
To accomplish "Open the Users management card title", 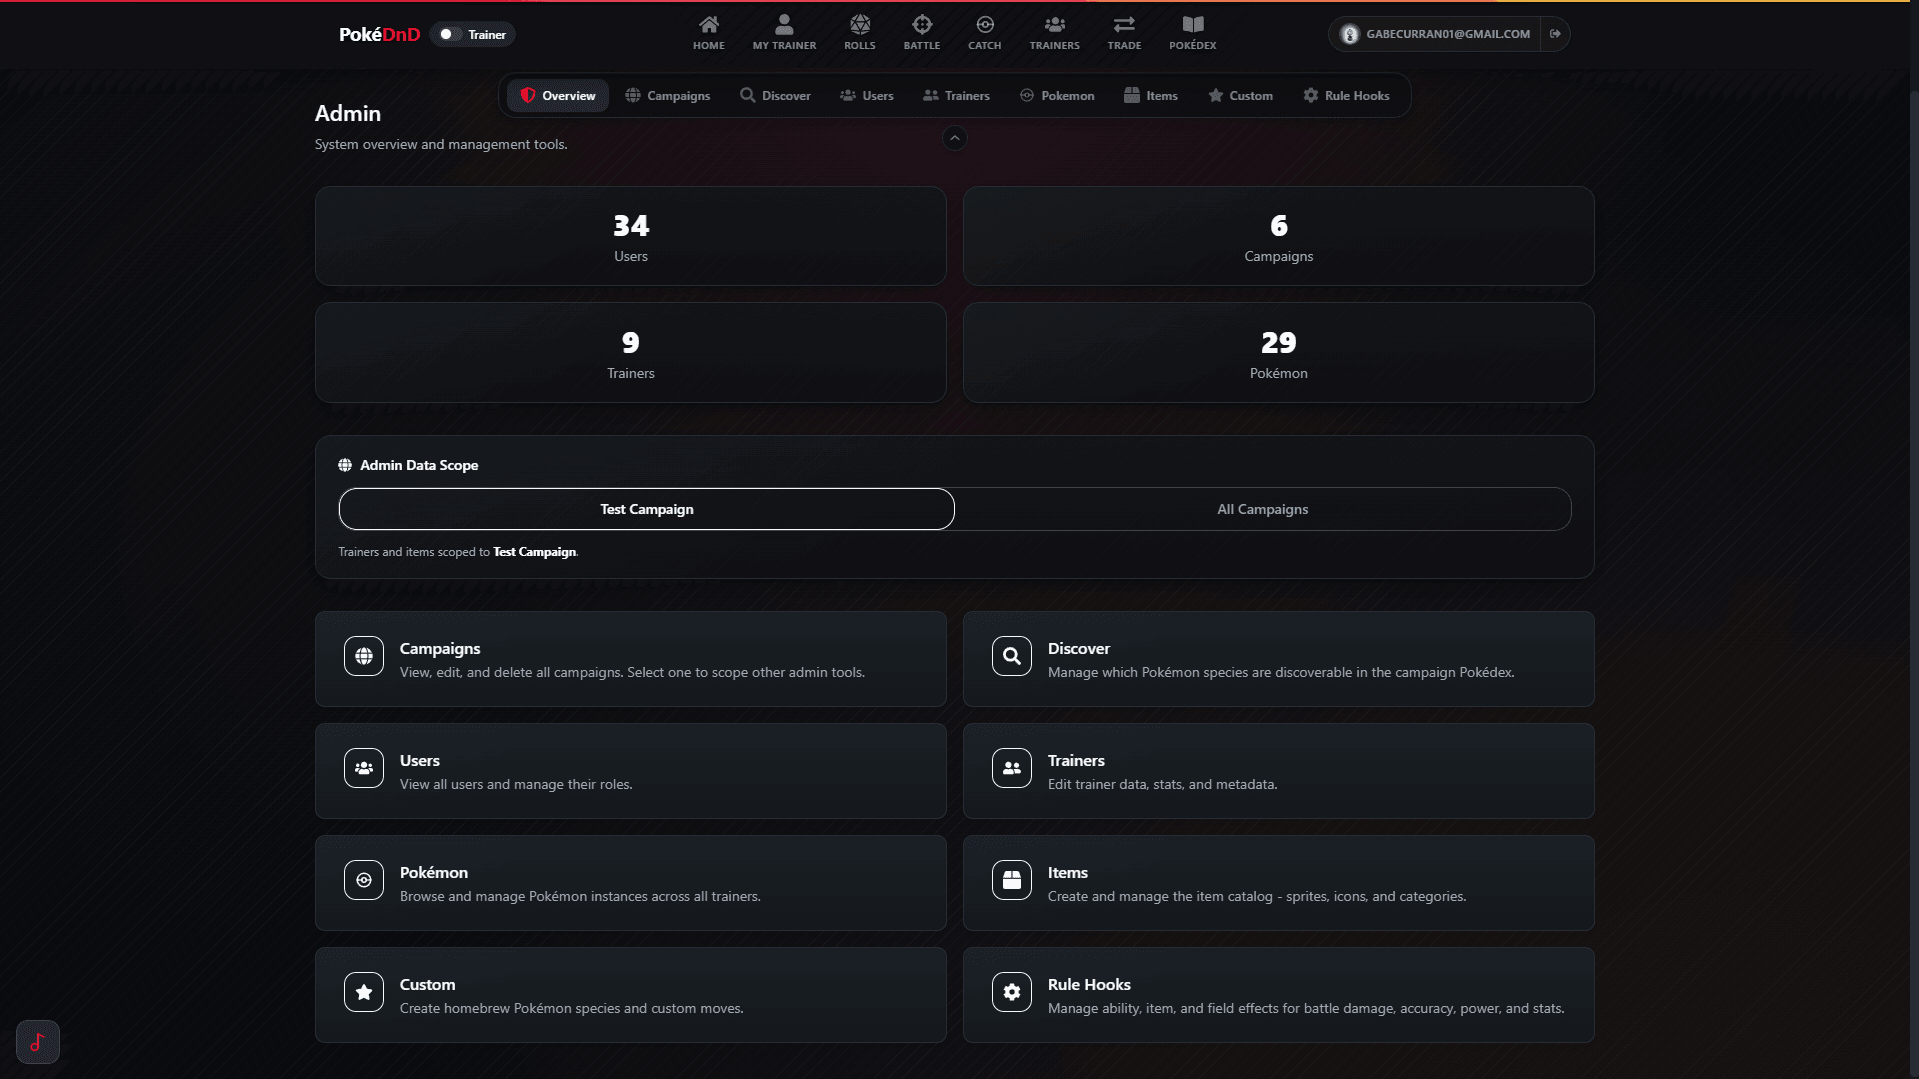I will [x=420, y=760].
